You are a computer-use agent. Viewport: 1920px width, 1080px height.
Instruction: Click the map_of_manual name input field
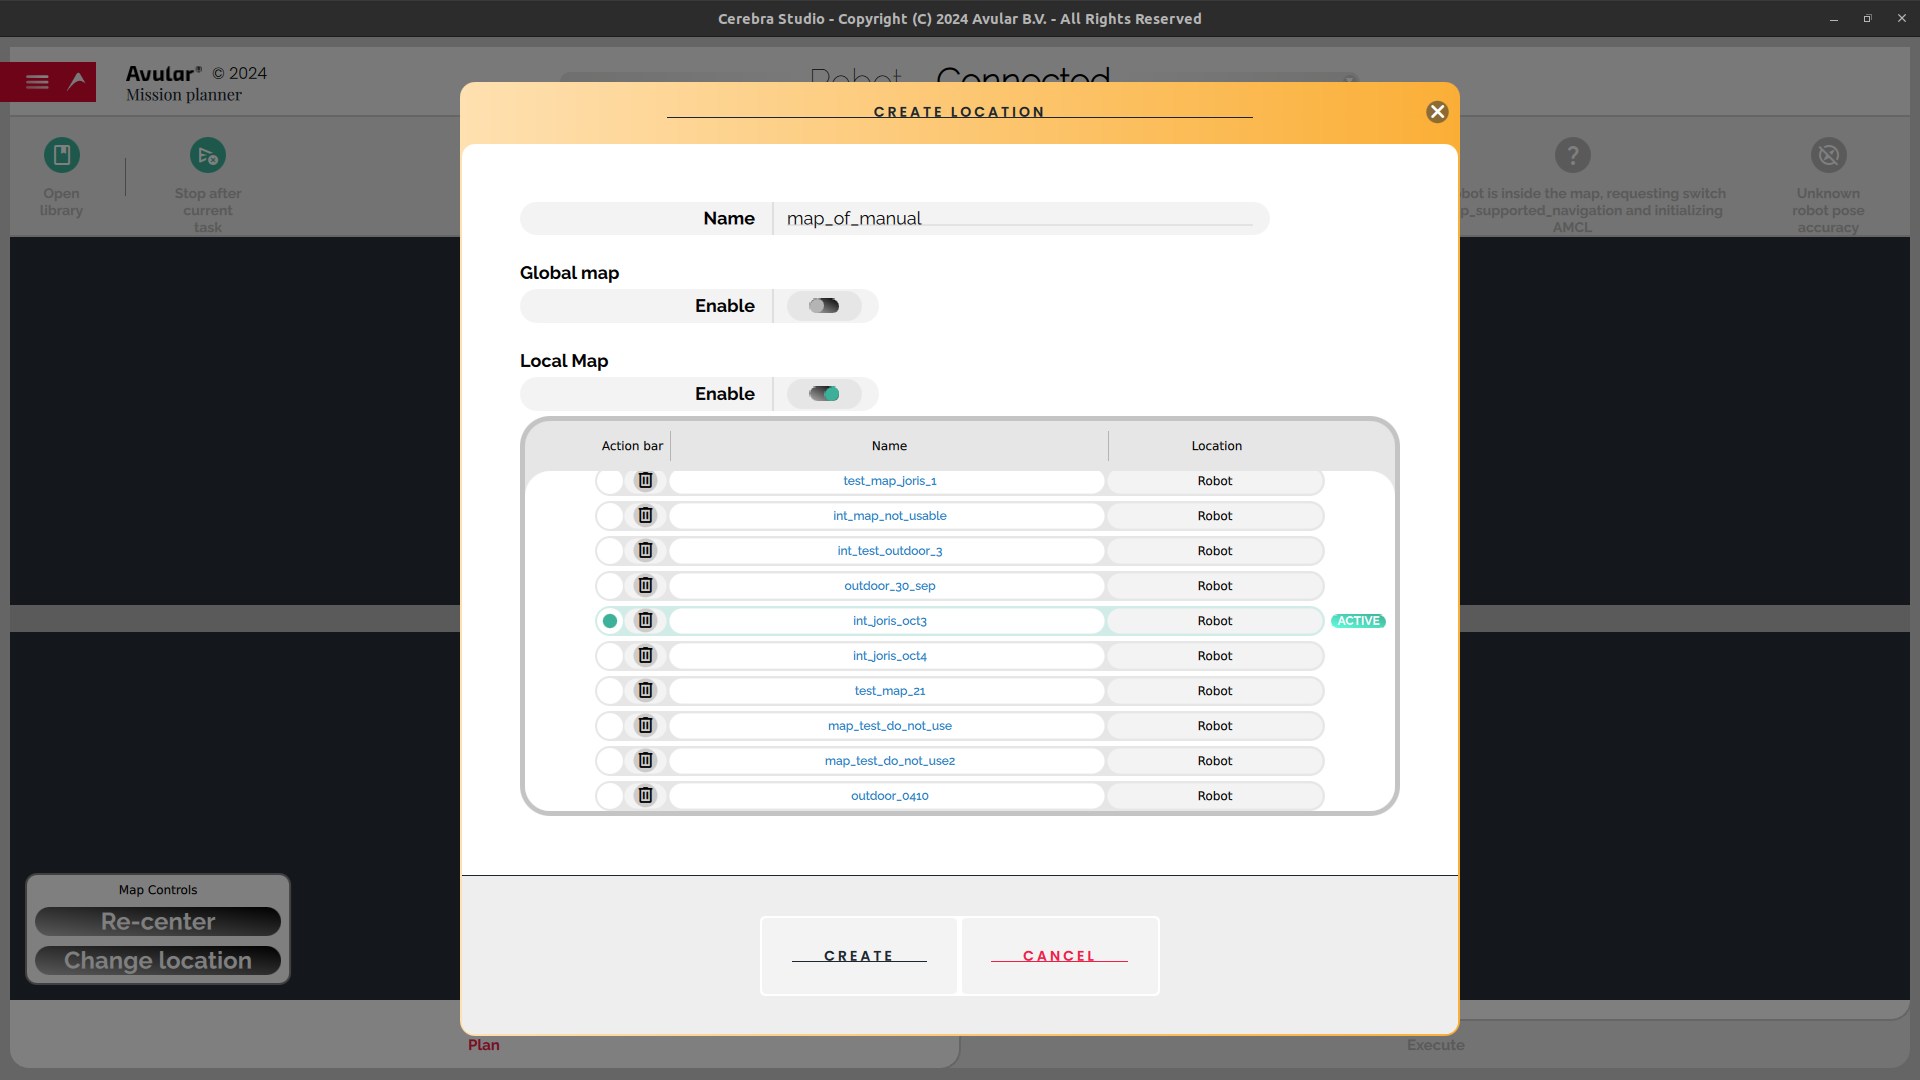click(x=1015, y=218)
